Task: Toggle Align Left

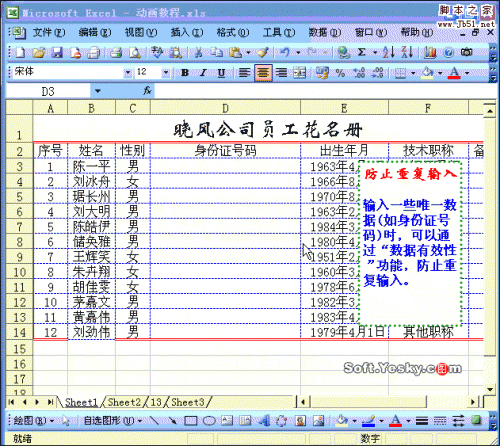Action: pos(244,73)
